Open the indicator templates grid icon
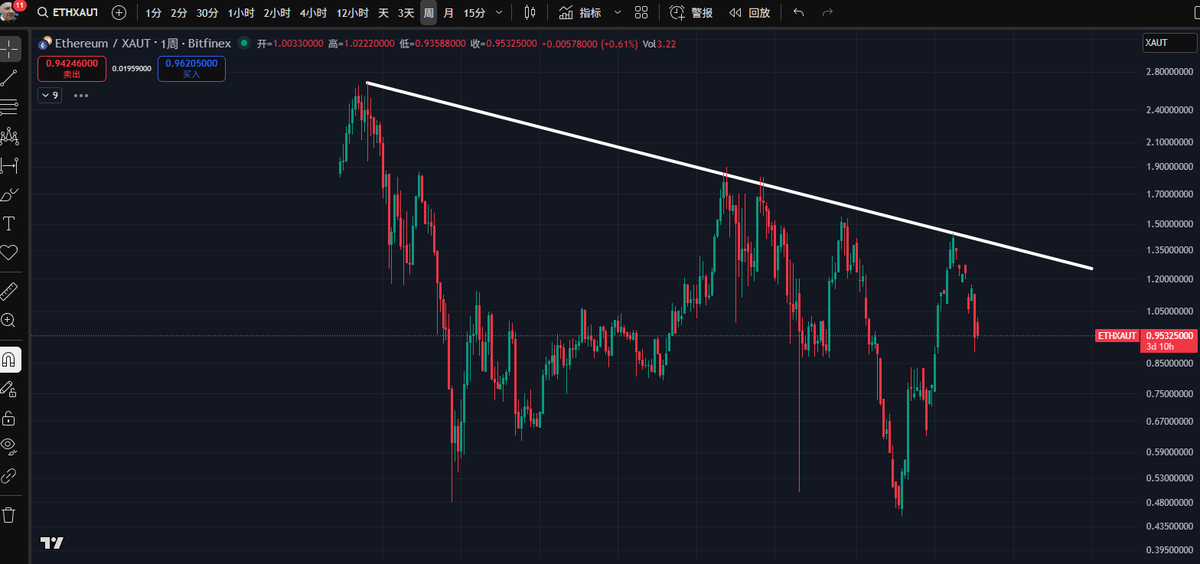Image resolution: width=1200 pixels, height=564 pixels. pyautogui.click(x=641, y=13)
